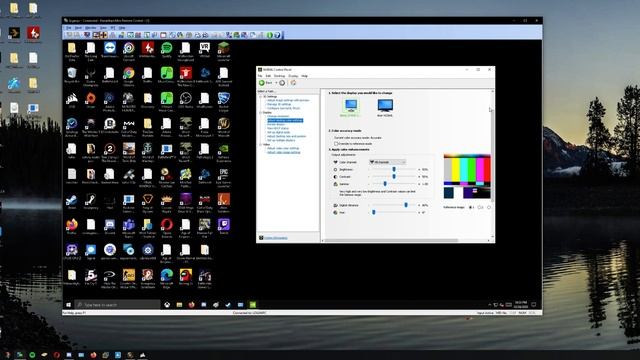Click the NVIDIA Control Panel home icon
The width and height of the screenshot is (640, 360).
(293, 83)
